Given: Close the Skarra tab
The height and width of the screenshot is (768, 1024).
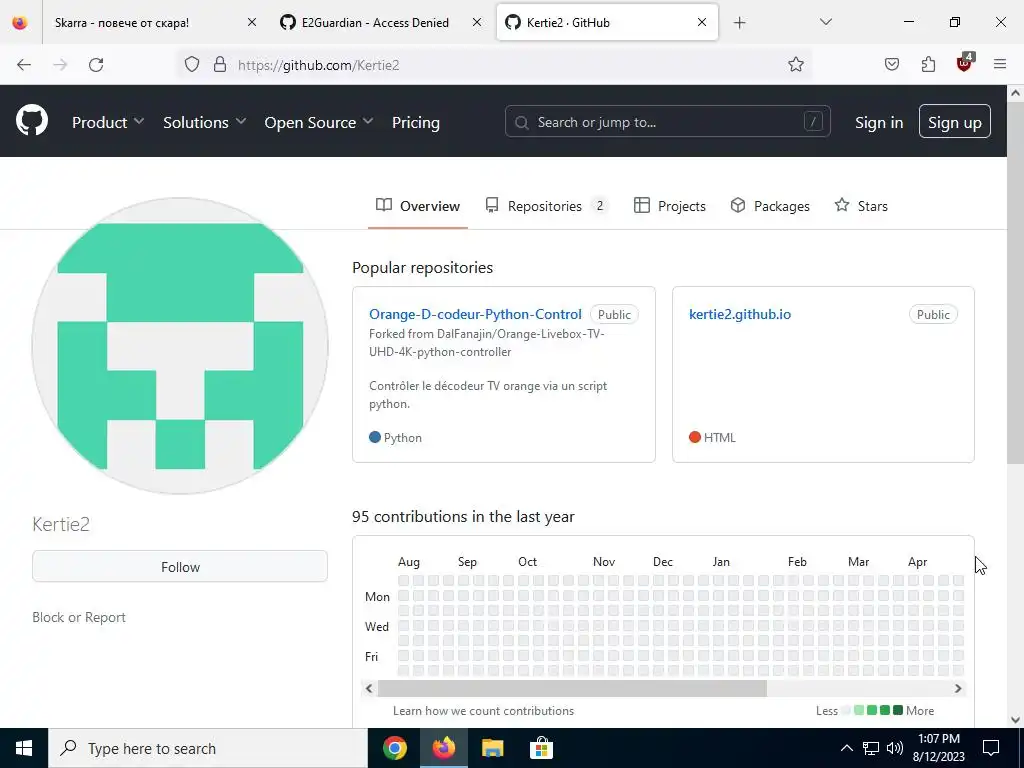Looking at the screenshot, I should coord(252,22).
